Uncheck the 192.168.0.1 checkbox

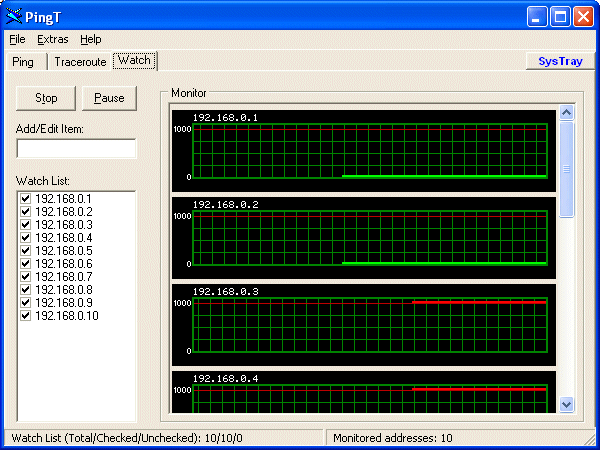click(x=25, y=199)
